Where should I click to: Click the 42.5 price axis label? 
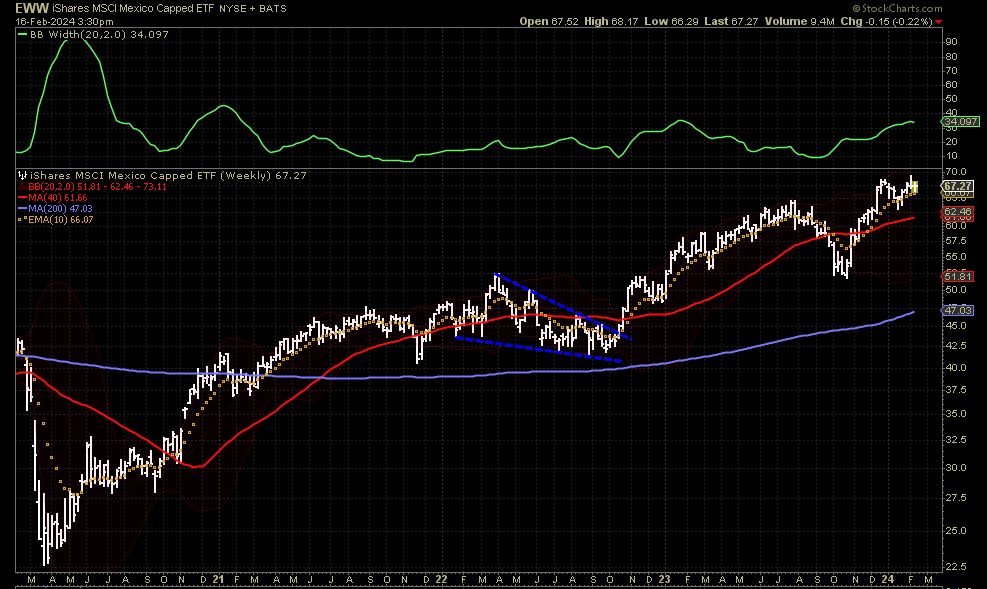click(x=956, y=345)
